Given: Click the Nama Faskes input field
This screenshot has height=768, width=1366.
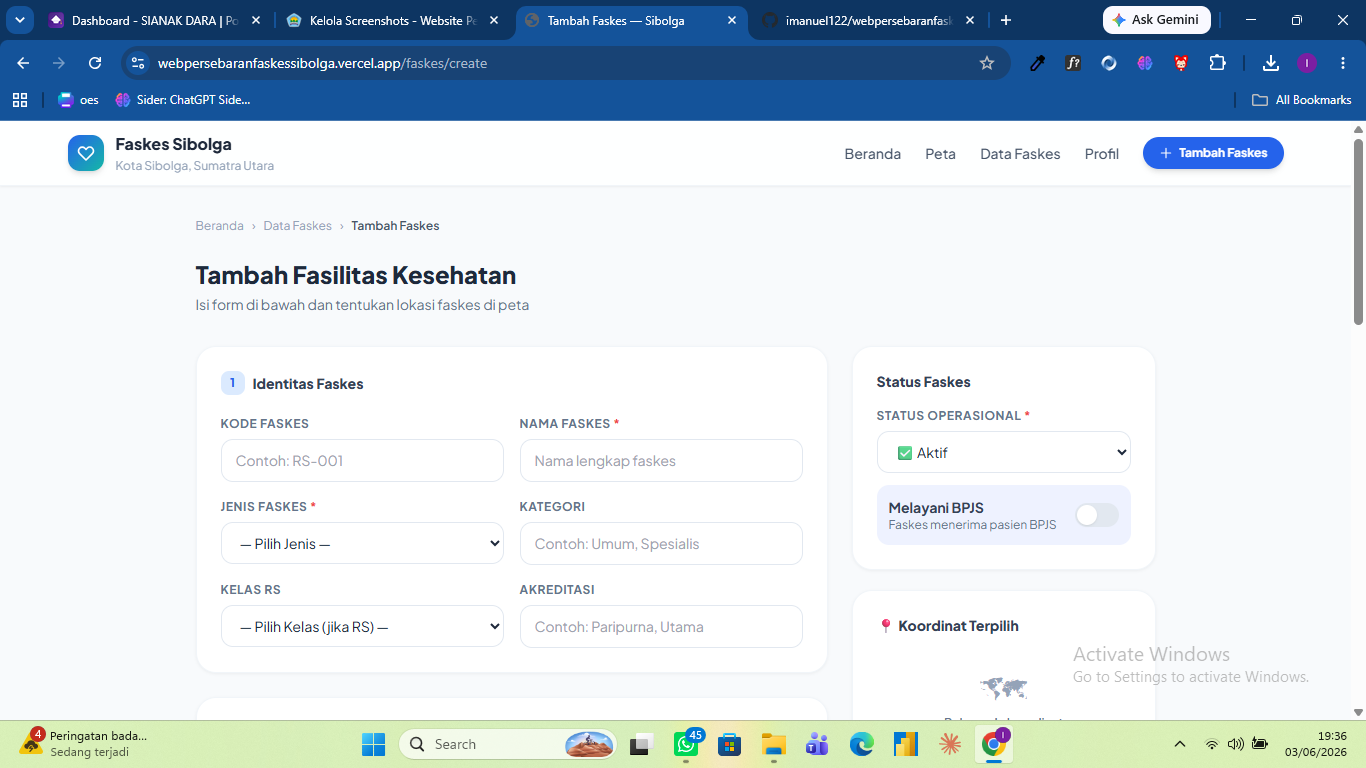Looking at the screenshot, I should (x=661, y=461).
